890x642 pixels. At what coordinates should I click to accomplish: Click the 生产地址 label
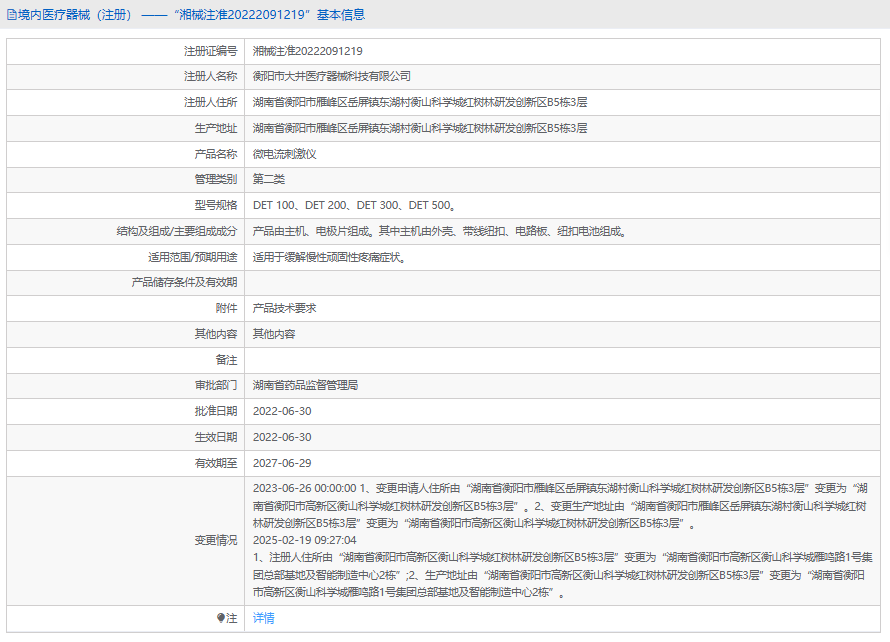click(216, 128)
